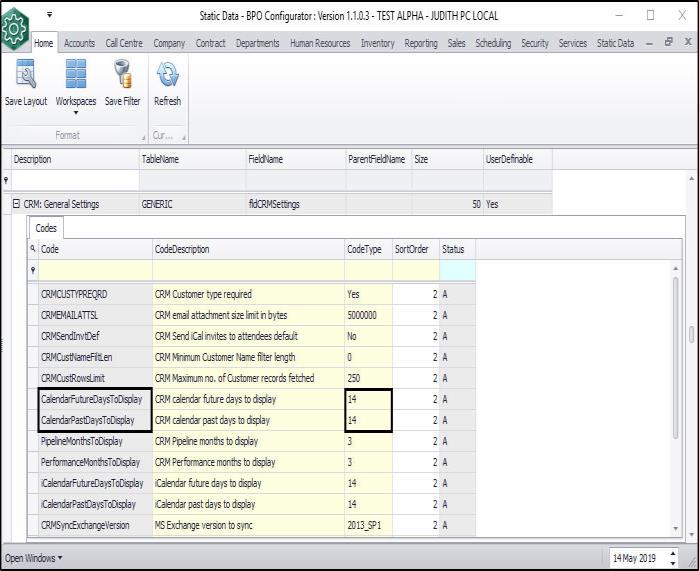Click the Save Filter icon
The width and height of the screenshot is (699, 571).
coord(123,74)
